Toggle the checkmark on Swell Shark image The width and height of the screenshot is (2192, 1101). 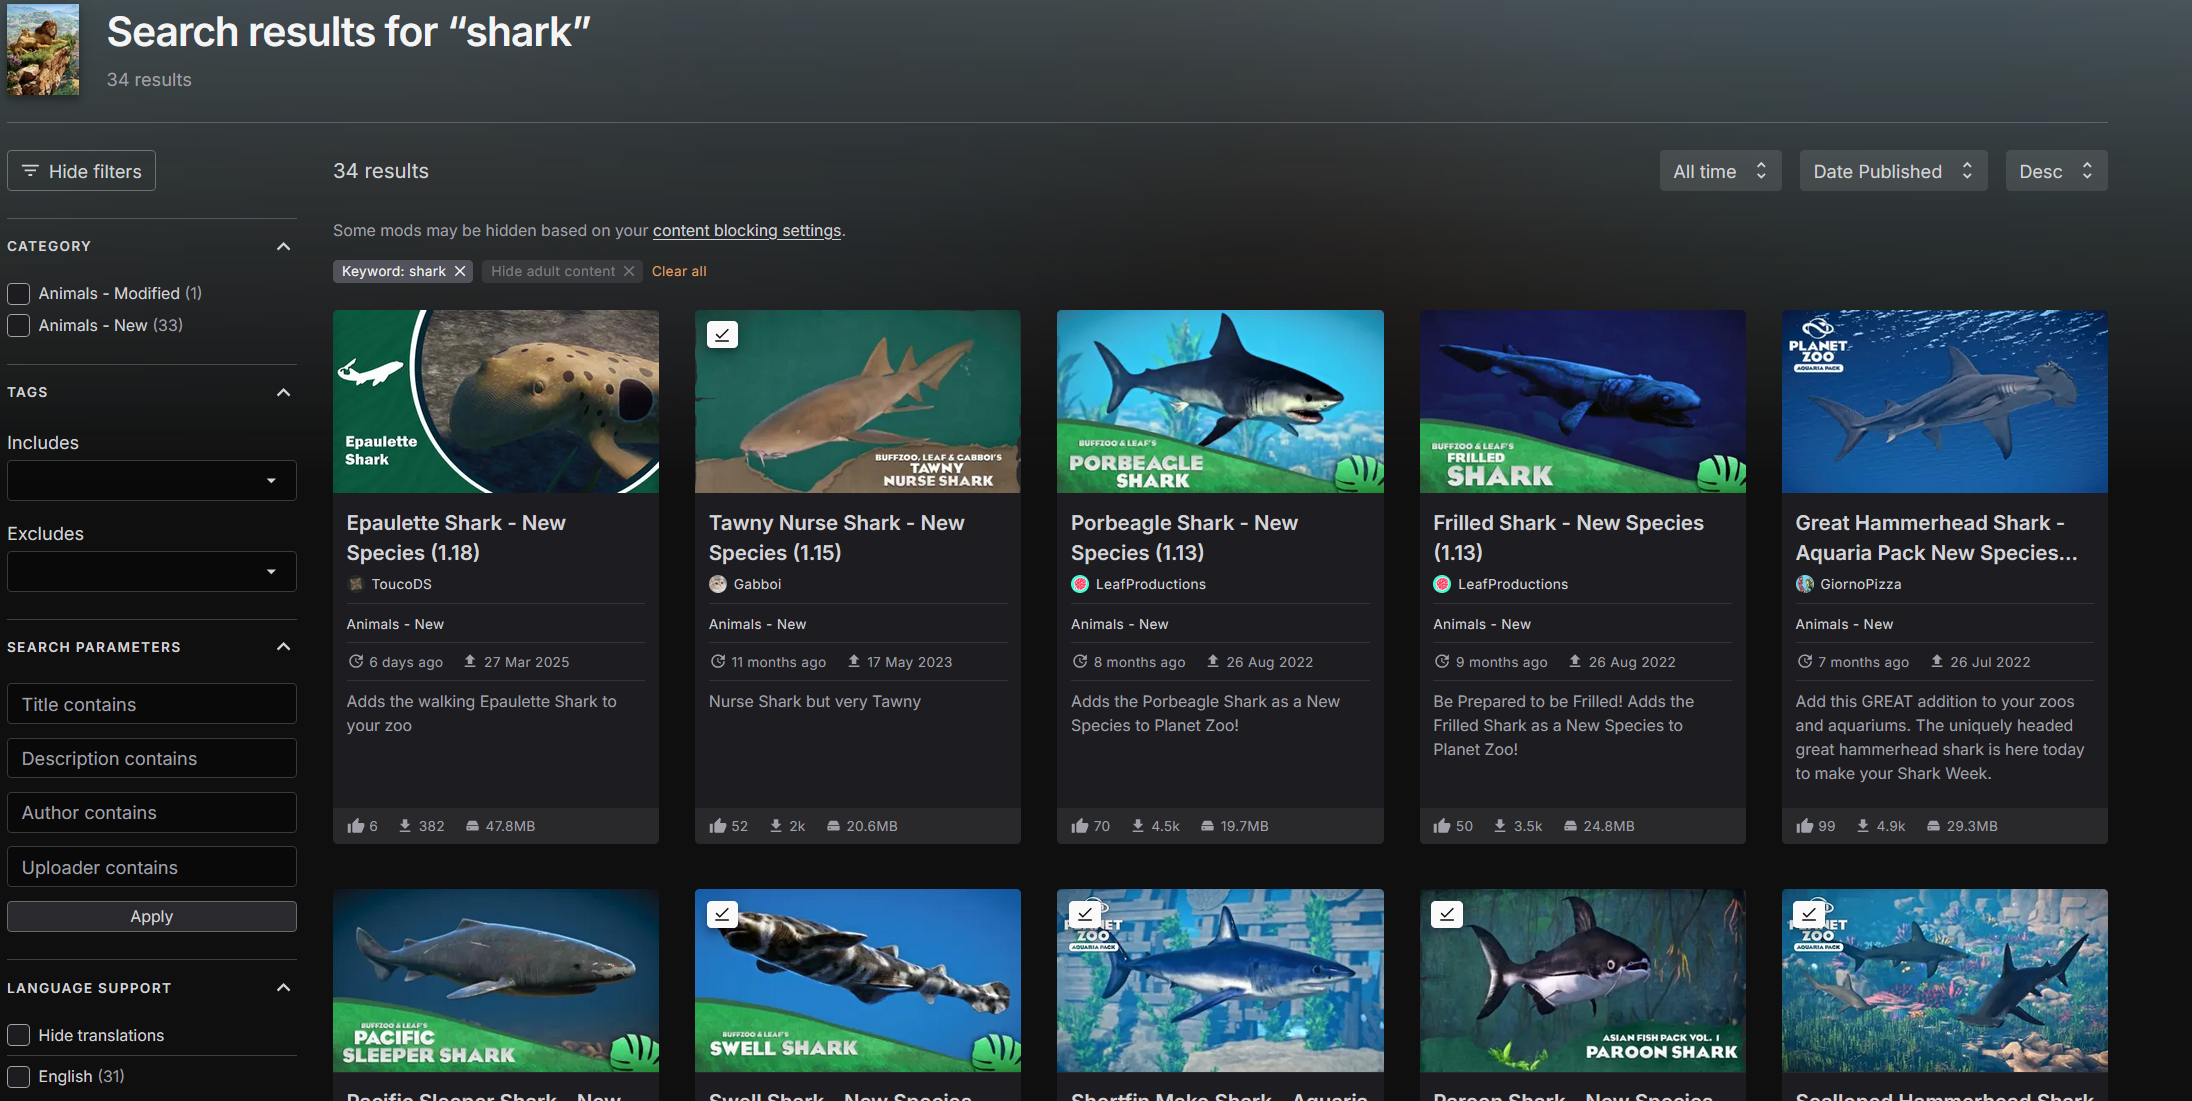(x=722, y=914)
